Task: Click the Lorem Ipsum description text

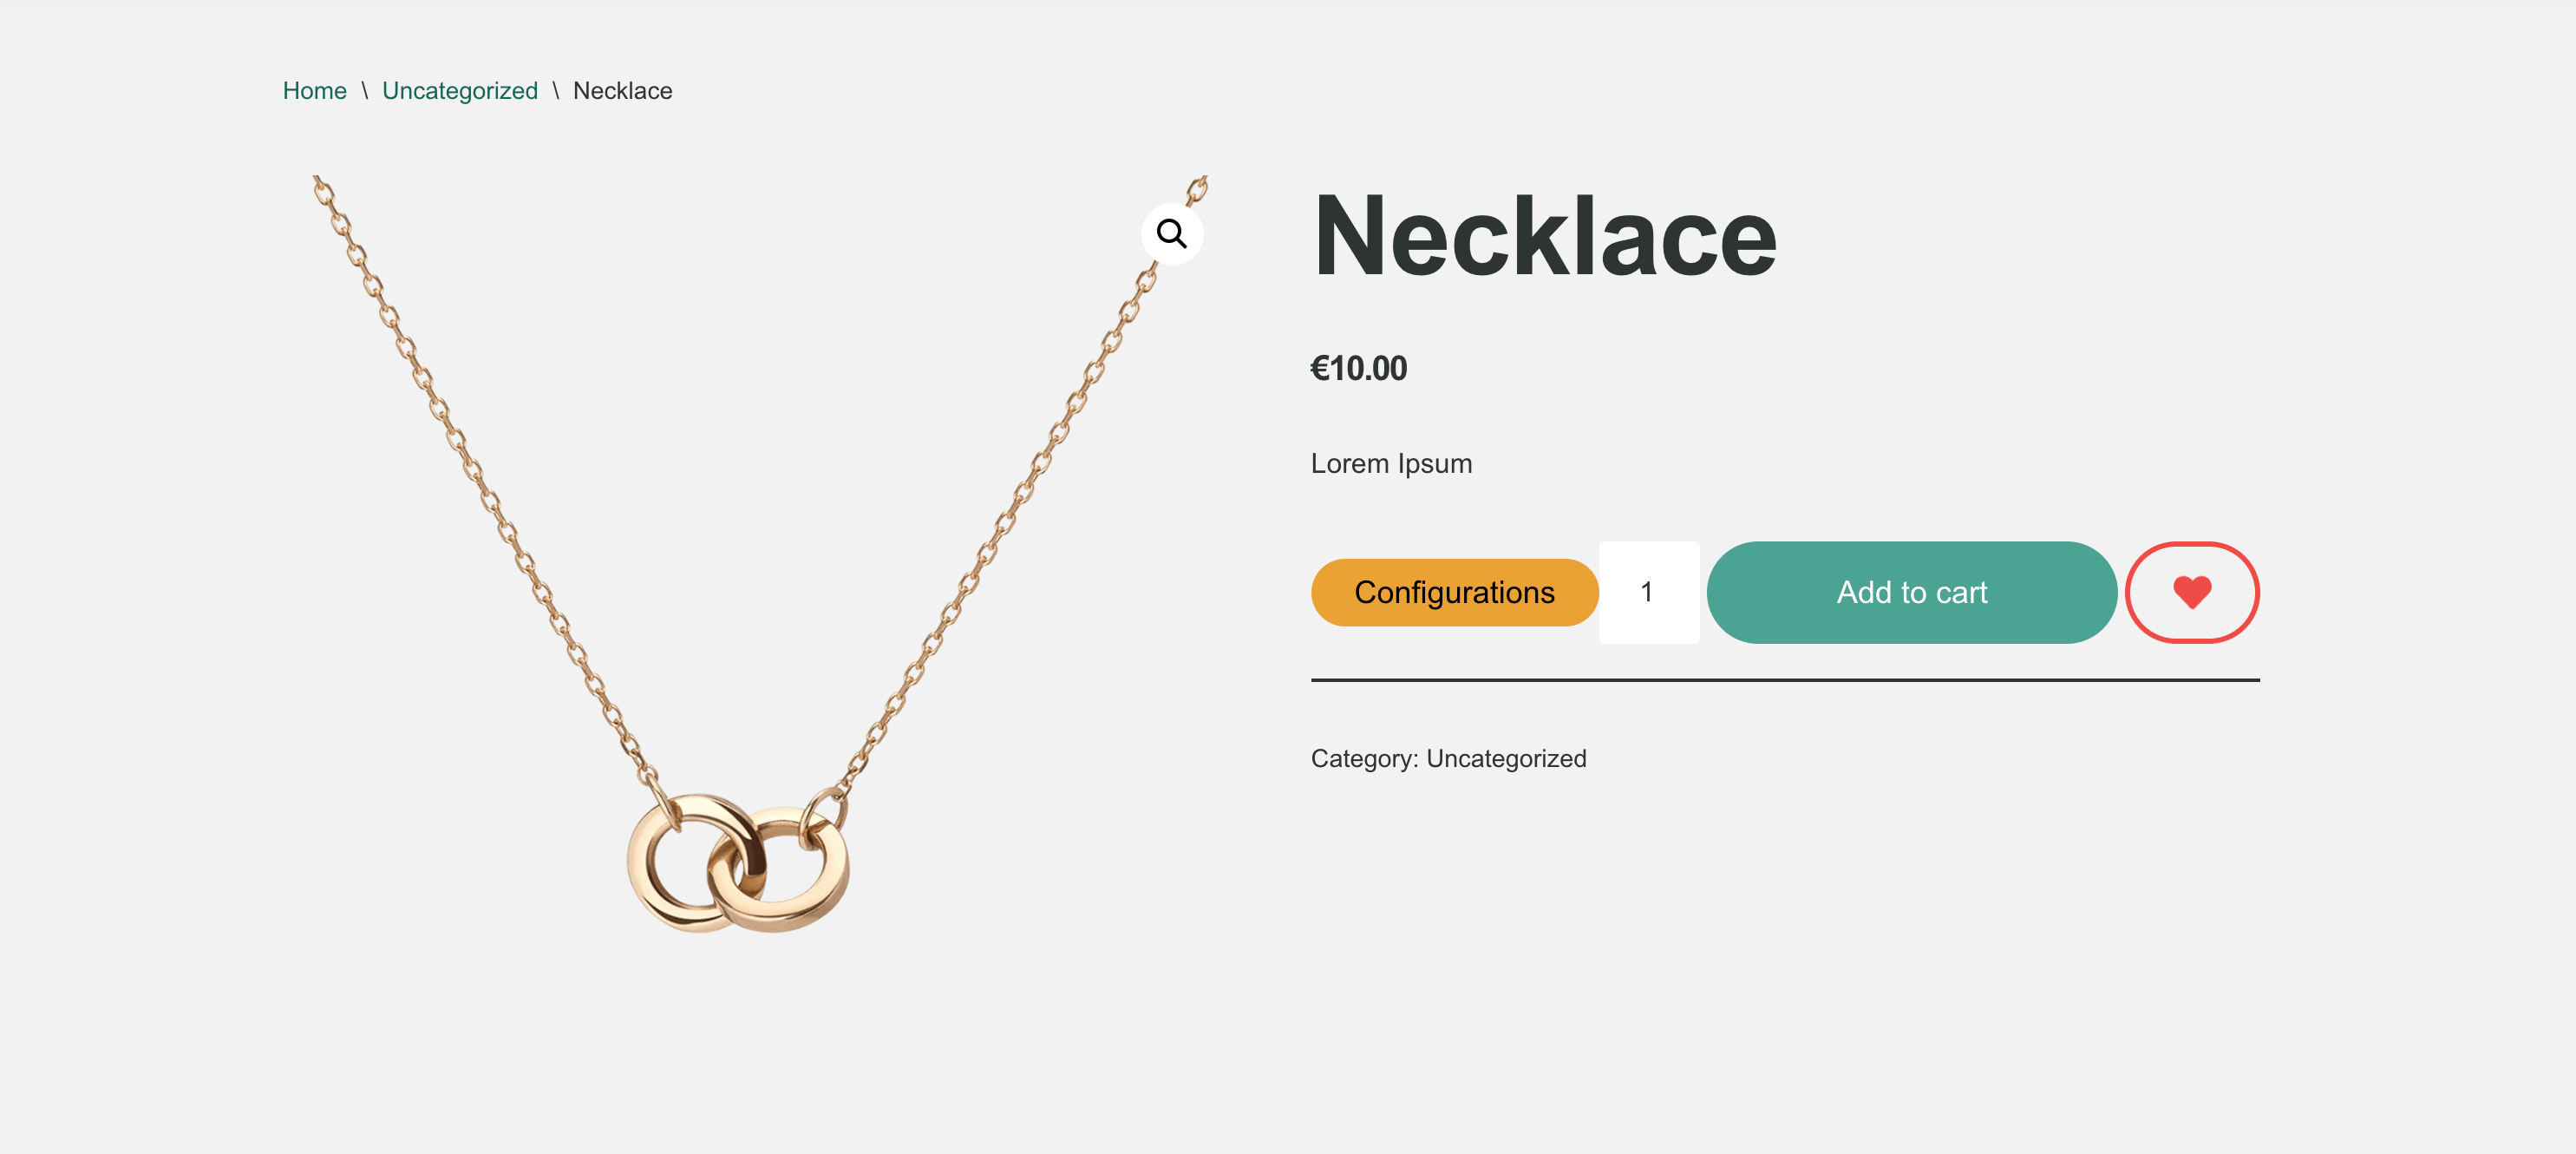Action: pyautogui.click(x=1391, y=464)
